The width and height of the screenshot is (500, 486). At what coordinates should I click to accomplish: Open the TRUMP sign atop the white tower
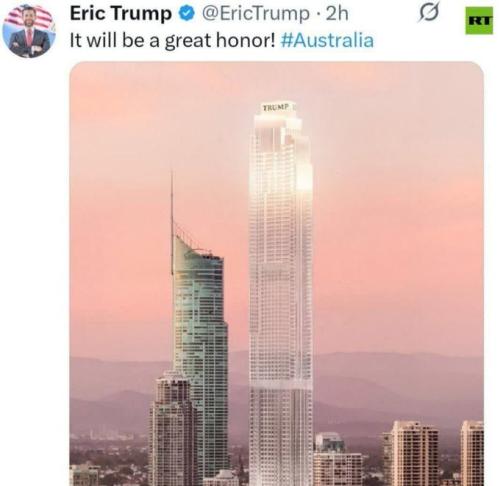tap(275, 108)
